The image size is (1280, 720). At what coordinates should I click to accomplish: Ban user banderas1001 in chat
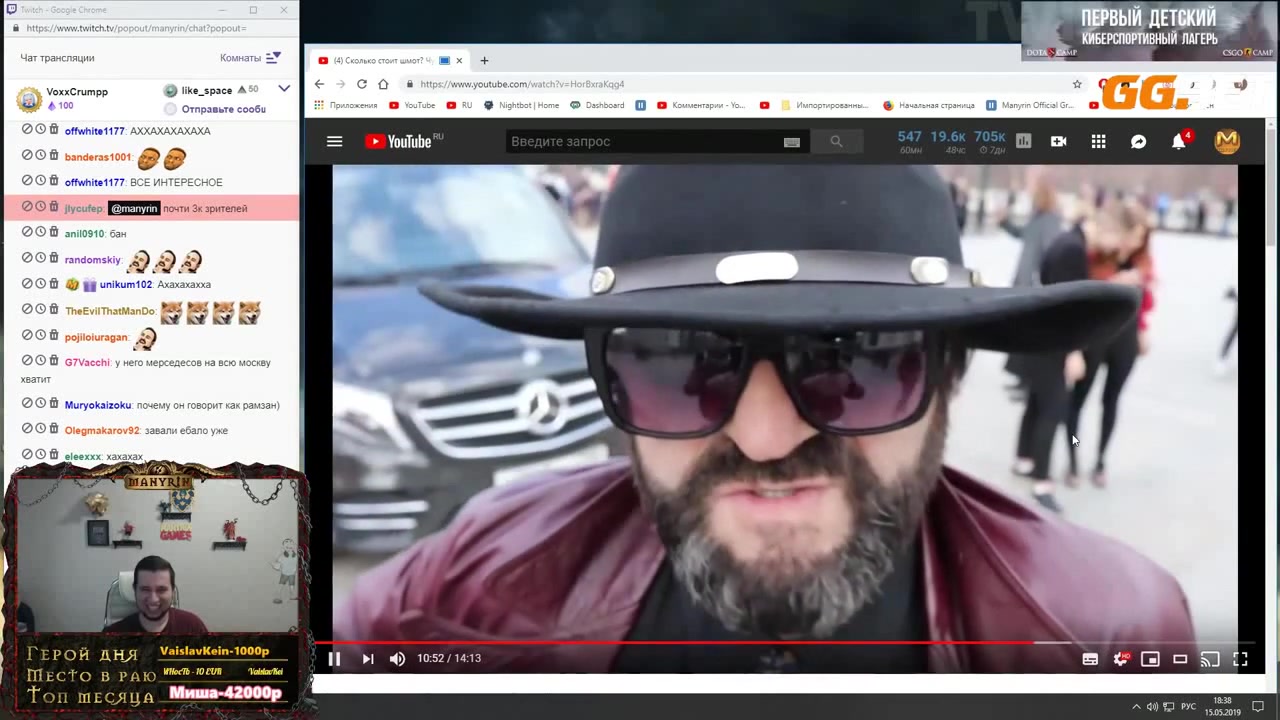click(x=28, y=155)
